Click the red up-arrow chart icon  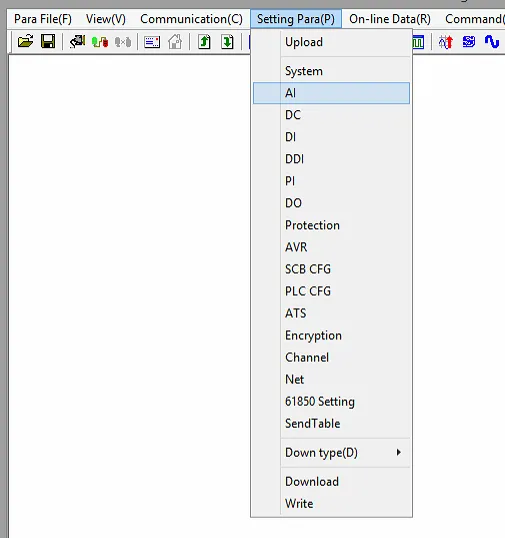click(x=446, y=42)
